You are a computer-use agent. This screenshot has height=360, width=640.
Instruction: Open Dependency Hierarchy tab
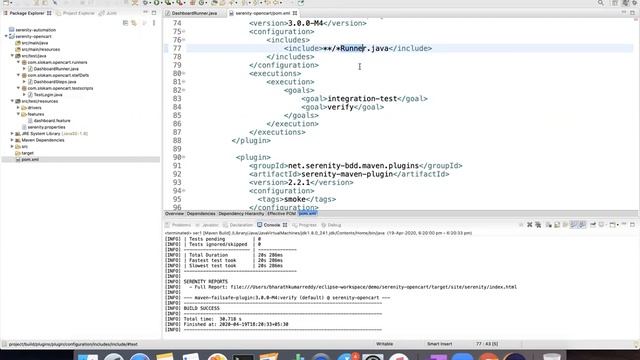pos(241,213)
